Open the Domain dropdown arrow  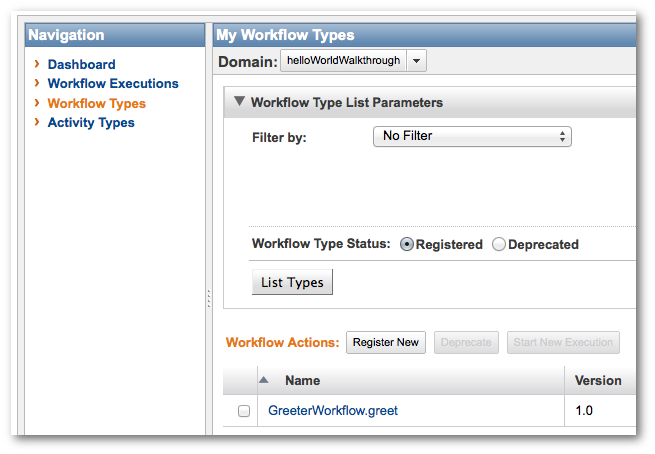tap(416, 61)
